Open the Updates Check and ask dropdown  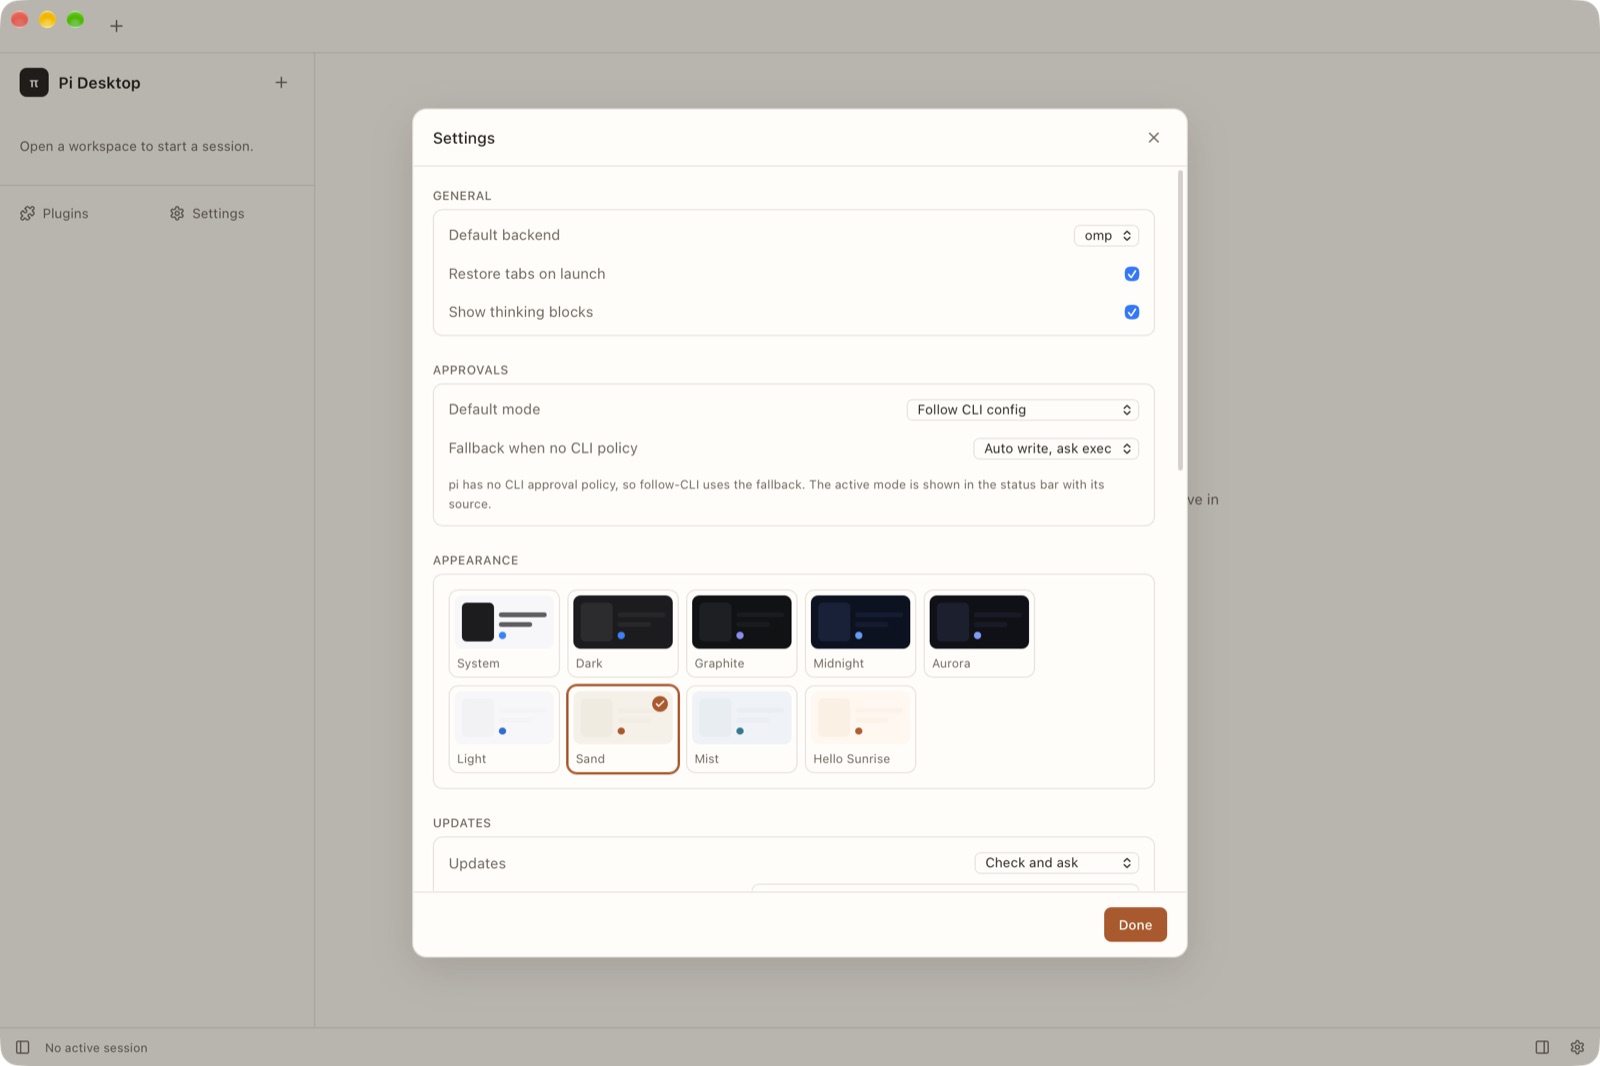click(1057, 863)
